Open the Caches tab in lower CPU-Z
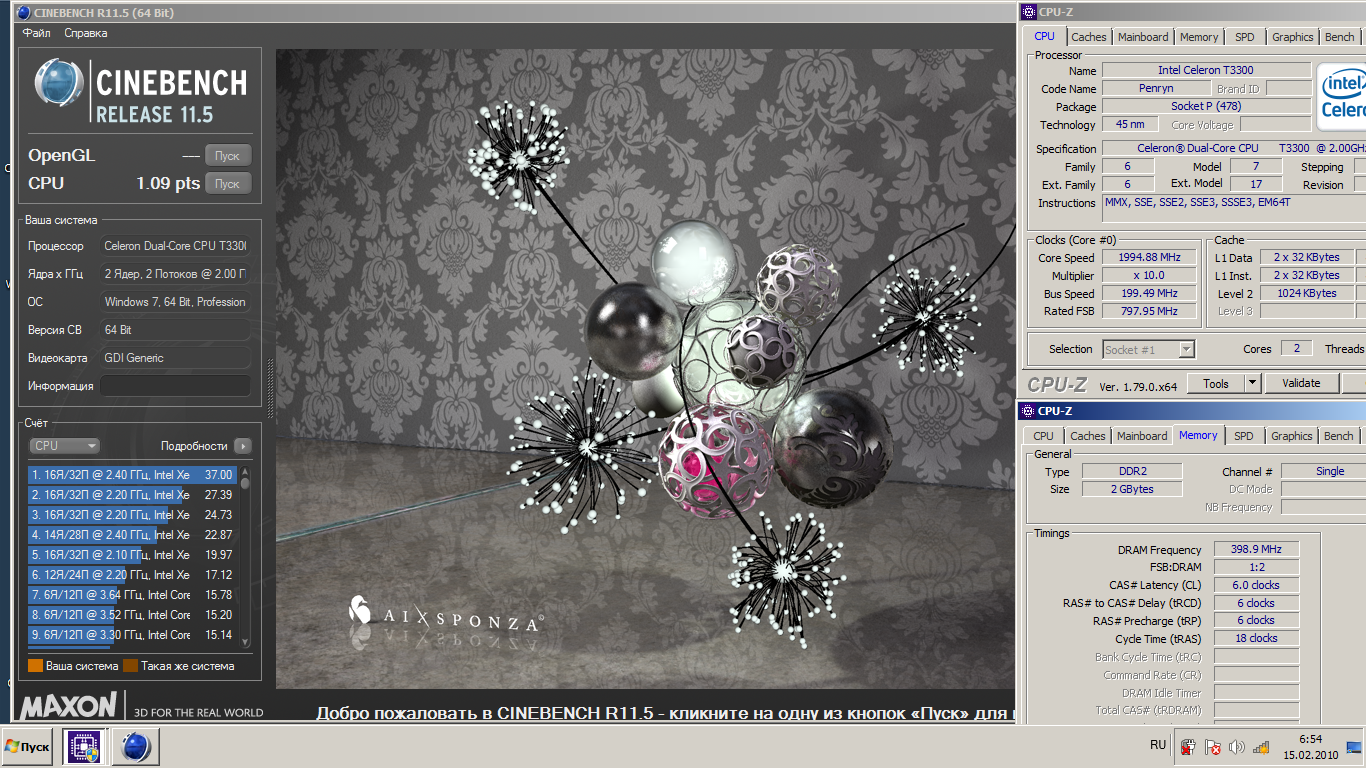Viewport: 1366px width, 768px height. [x=1088, y=436]
